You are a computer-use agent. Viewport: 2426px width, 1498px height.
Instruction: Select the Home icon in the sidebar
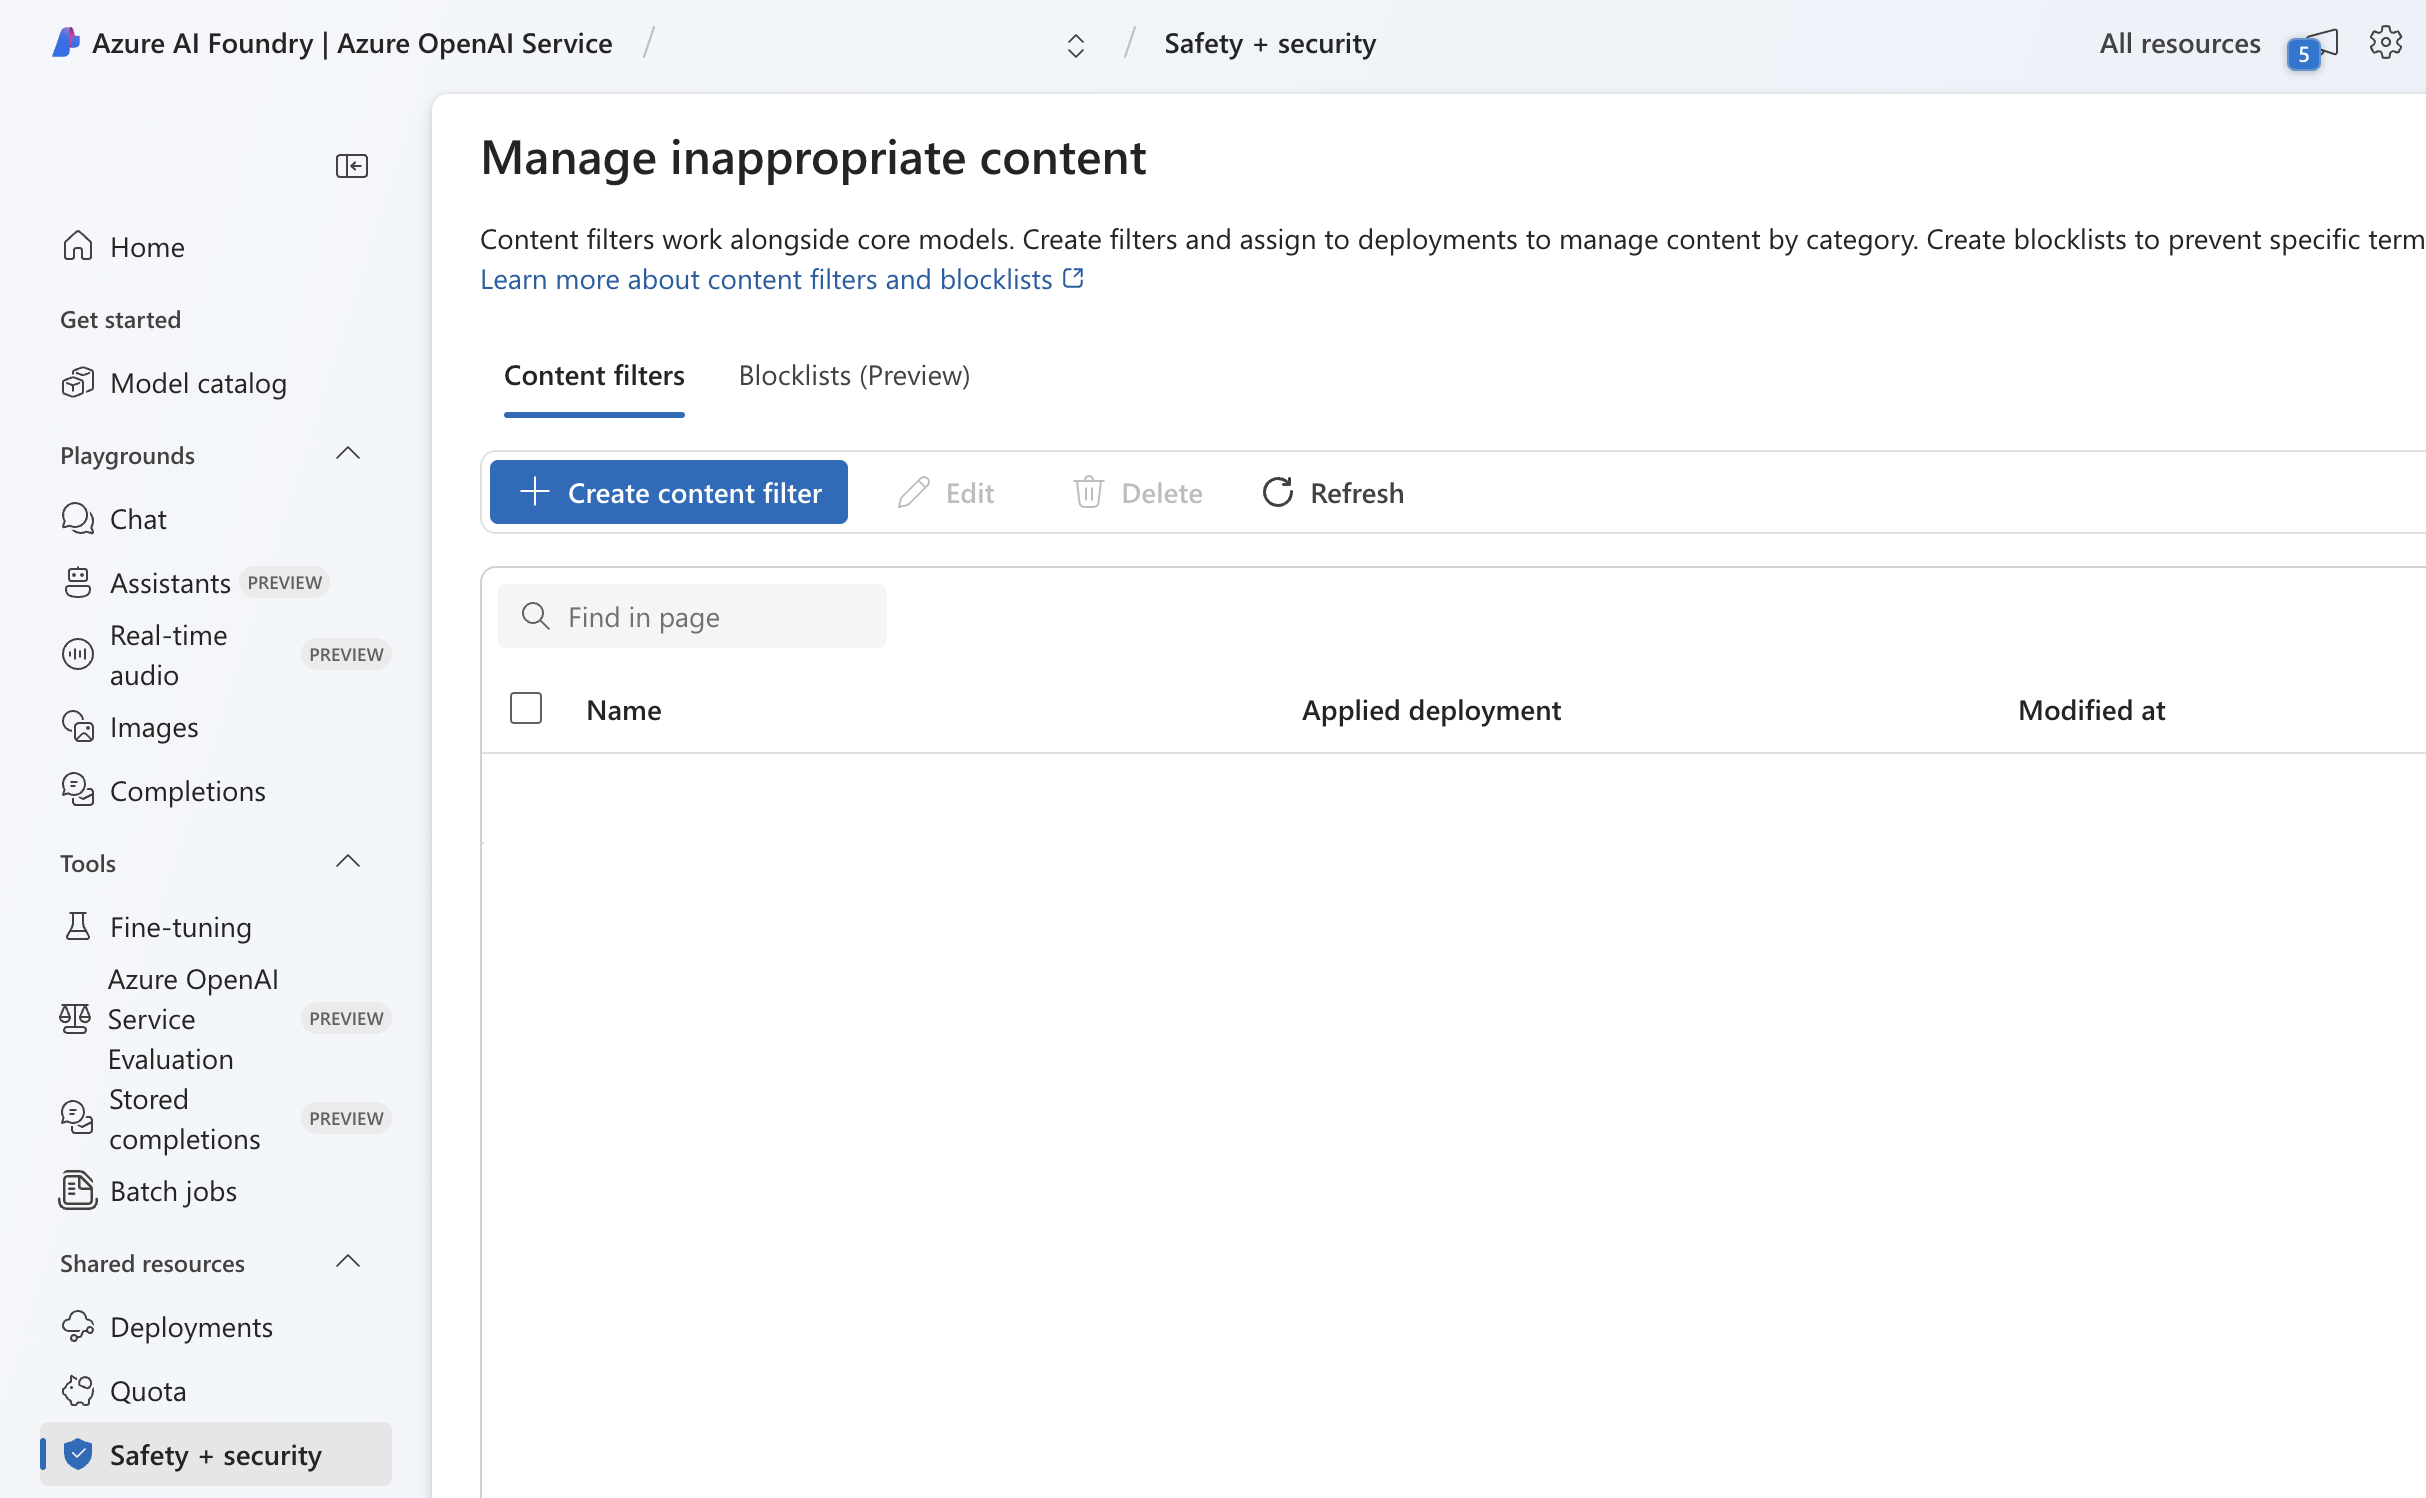[78, 245]
